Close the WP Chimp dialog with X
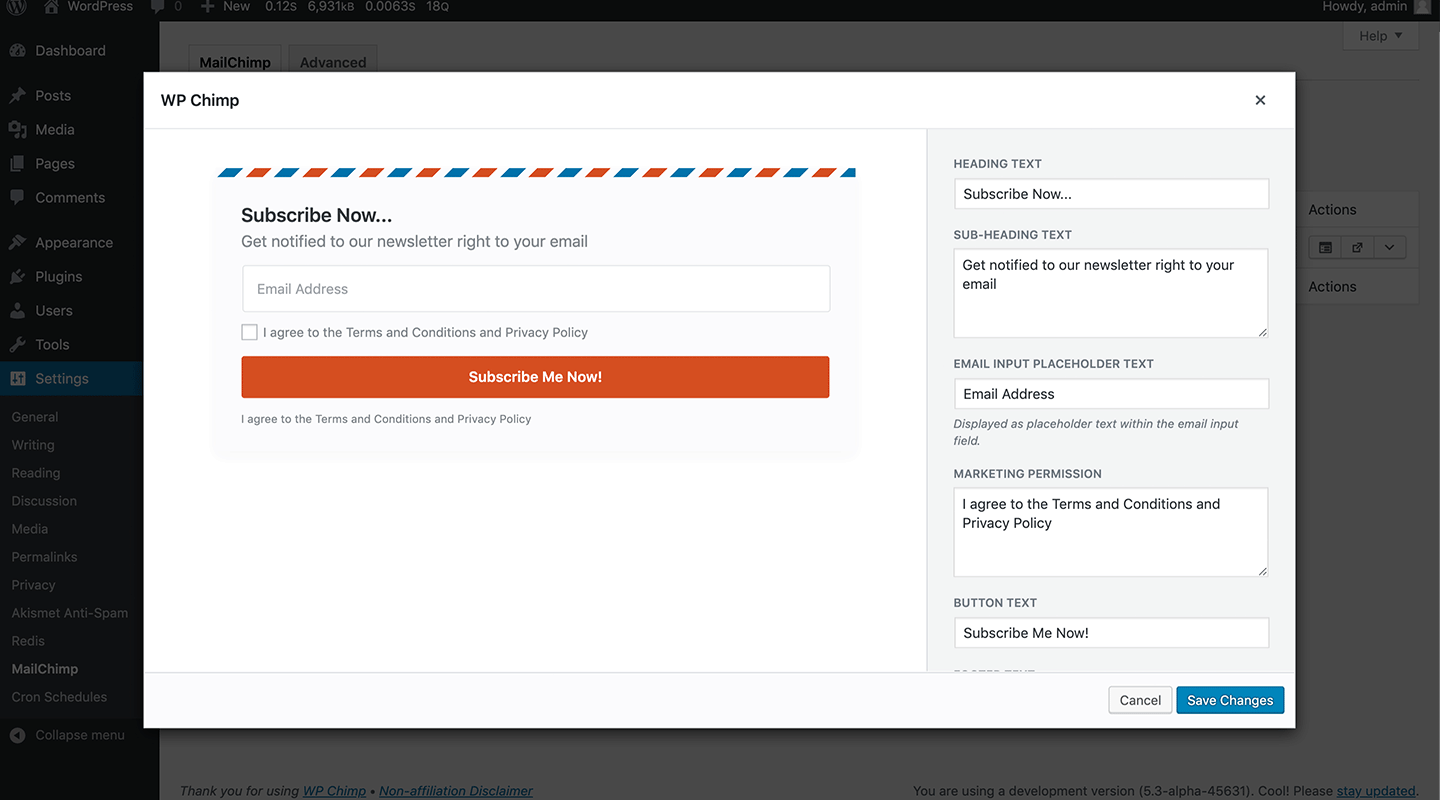1440x800 pixels. pyautogui.click(x=1260, y=100)
